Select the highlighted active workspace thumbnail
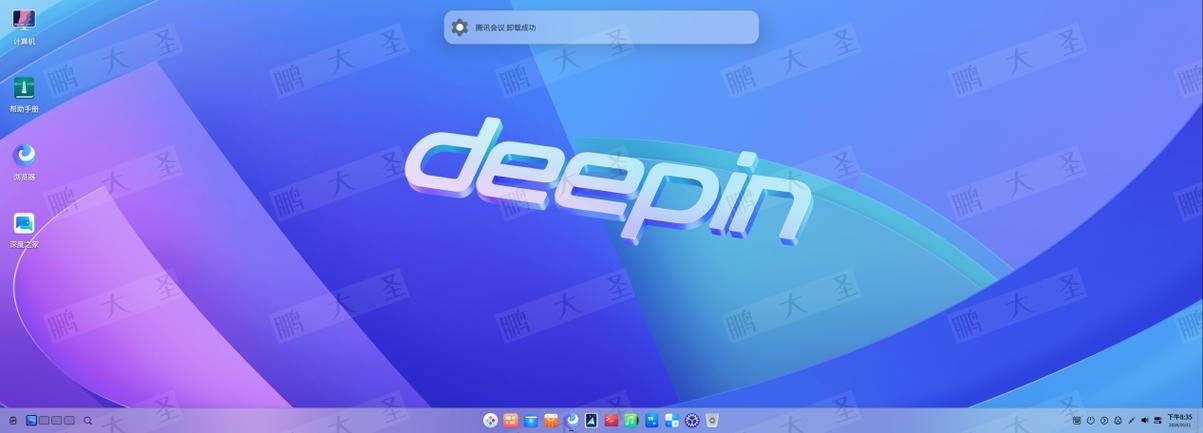Viewport: 1203px width, 433px height. coord(31,421)
